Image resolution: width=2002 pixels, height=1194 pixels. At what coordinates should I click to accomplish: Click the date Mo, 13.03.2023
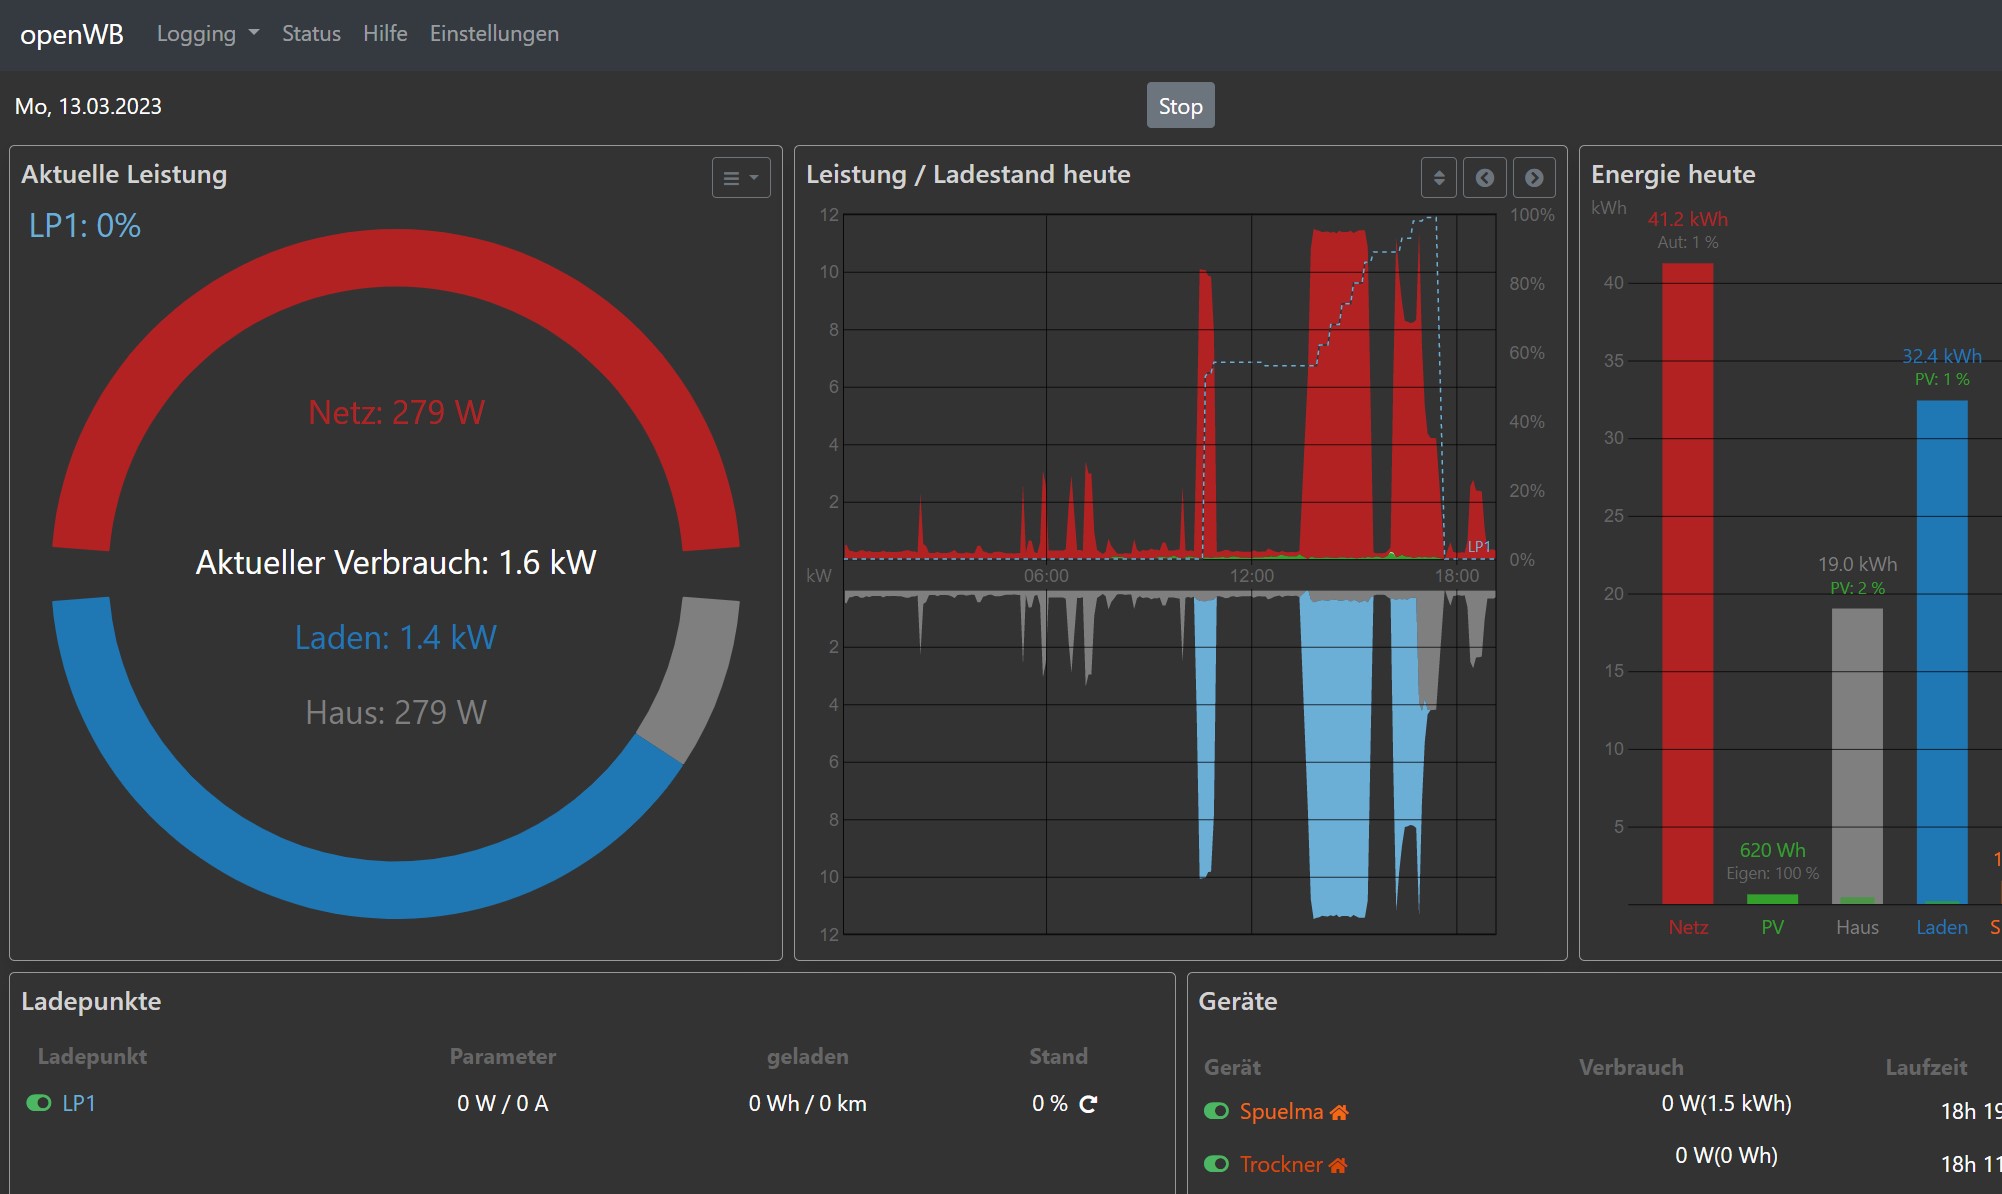88,106
